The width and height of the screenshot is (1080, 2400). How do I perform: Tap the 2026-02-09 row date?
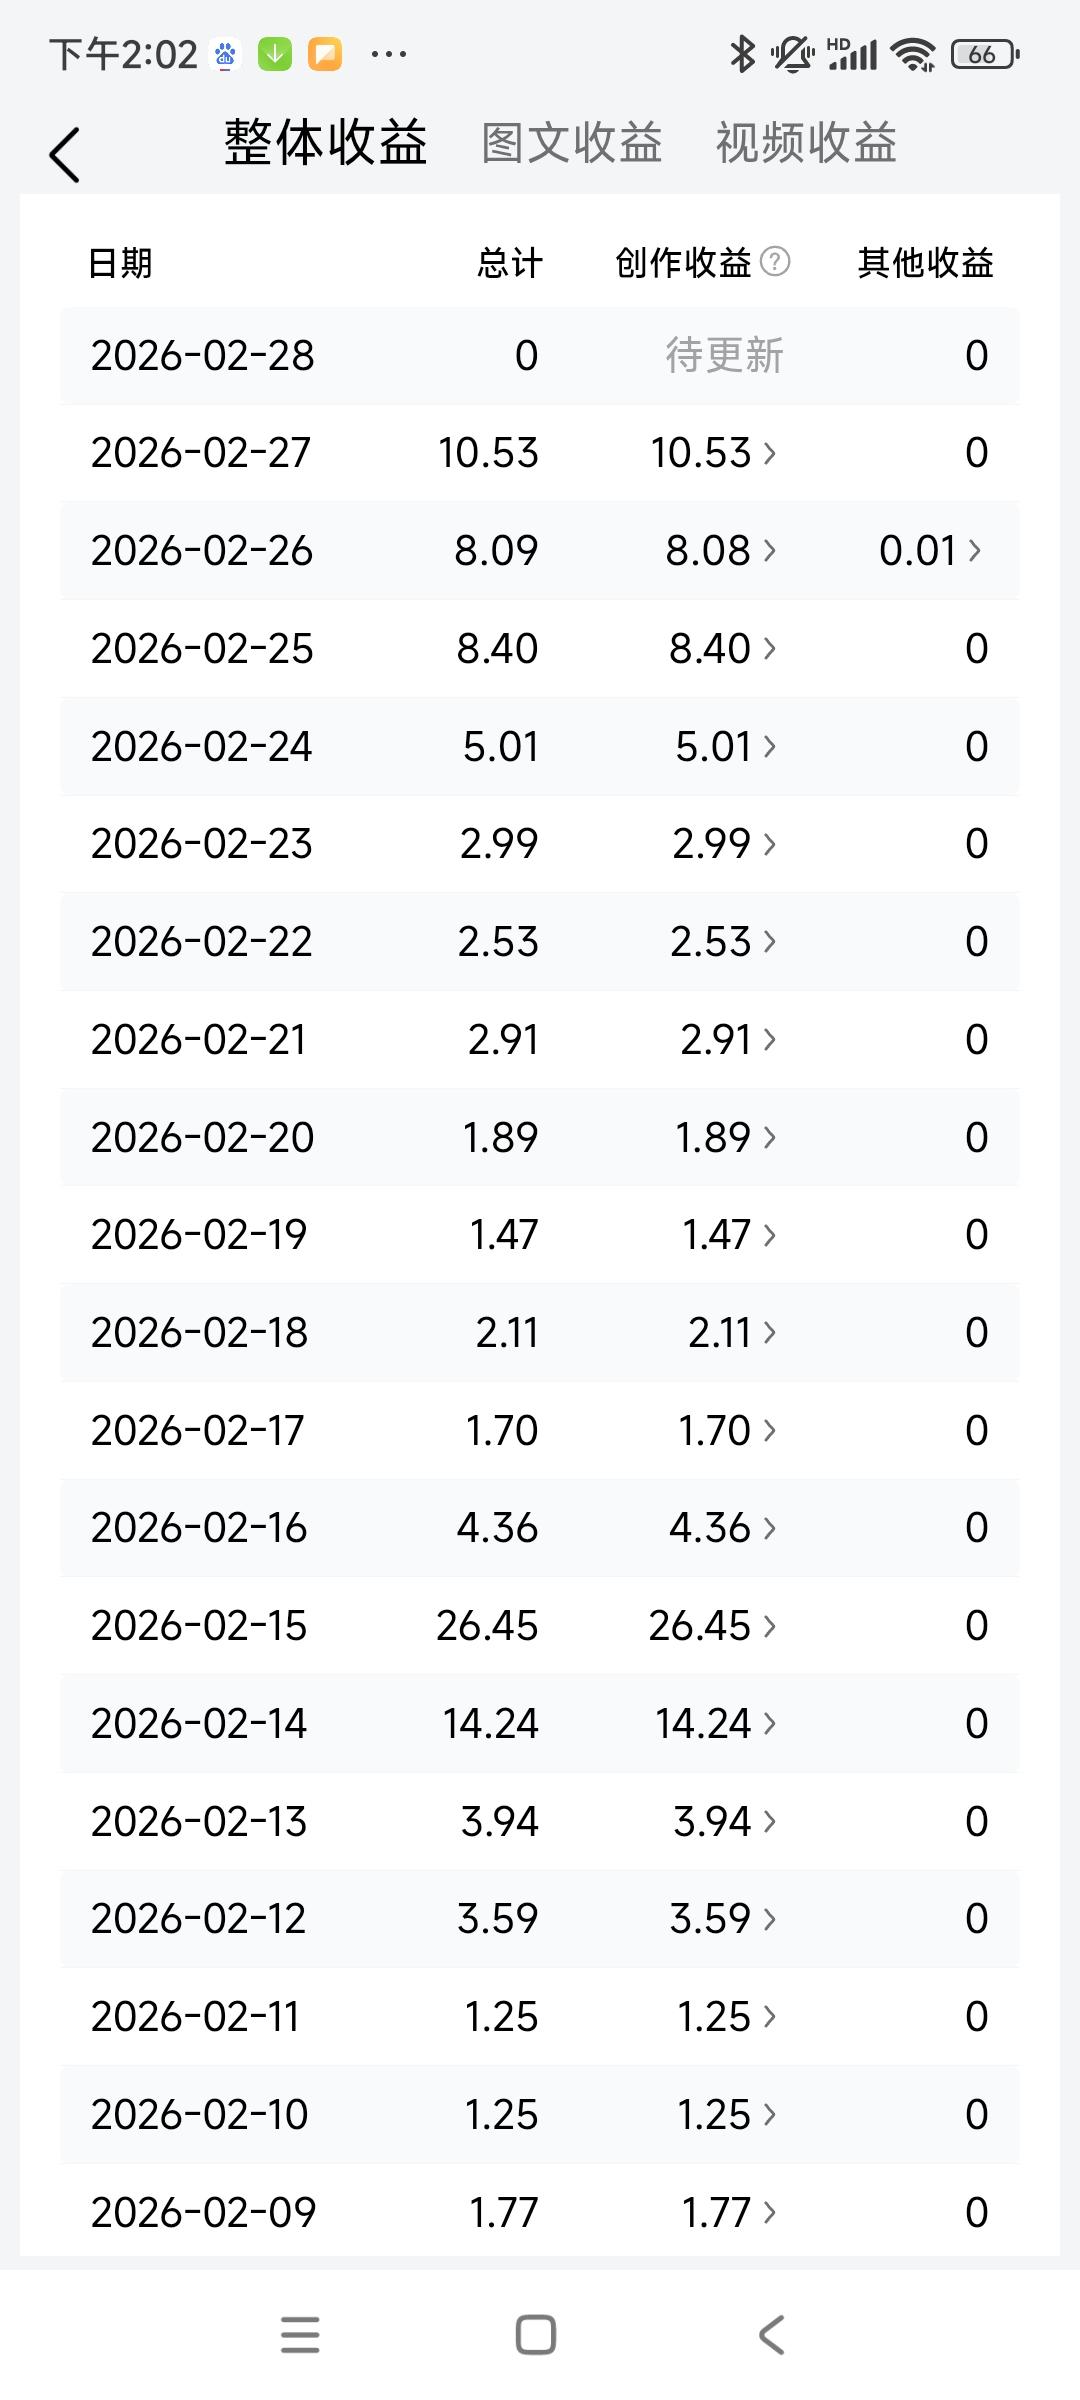pyautogui.click(x=203, y=2212)
